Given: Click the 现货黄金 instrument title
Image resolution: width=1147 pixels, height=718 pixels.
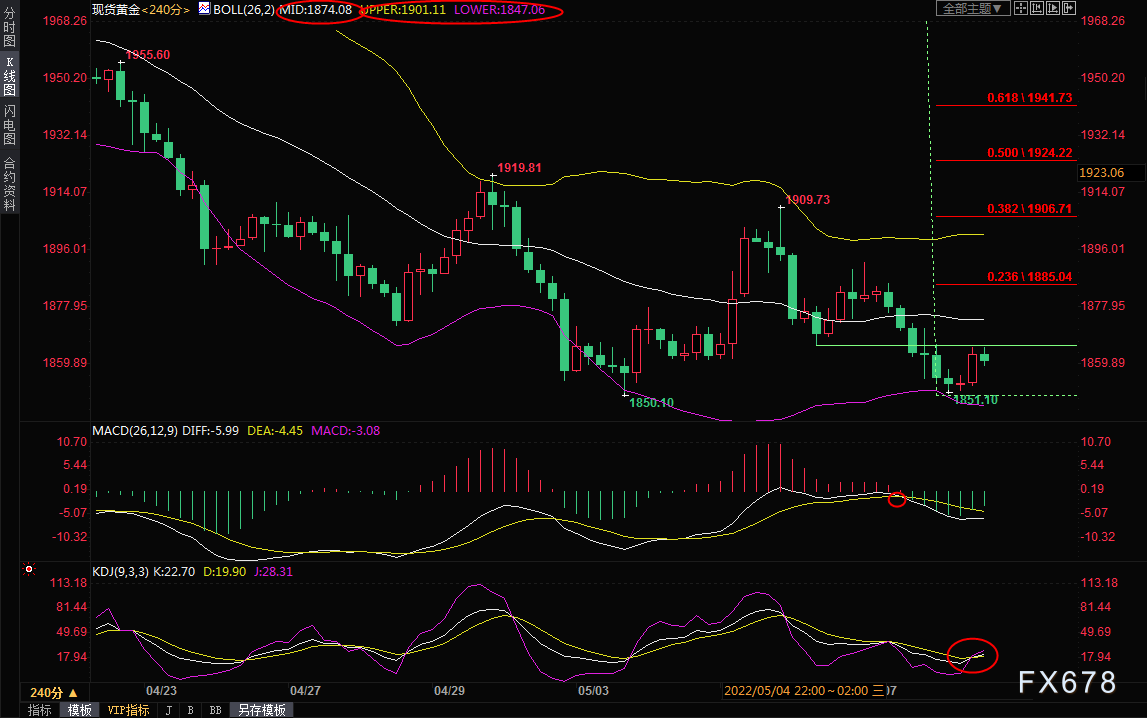Looking at the screenshot, I should tap(116, 10).
